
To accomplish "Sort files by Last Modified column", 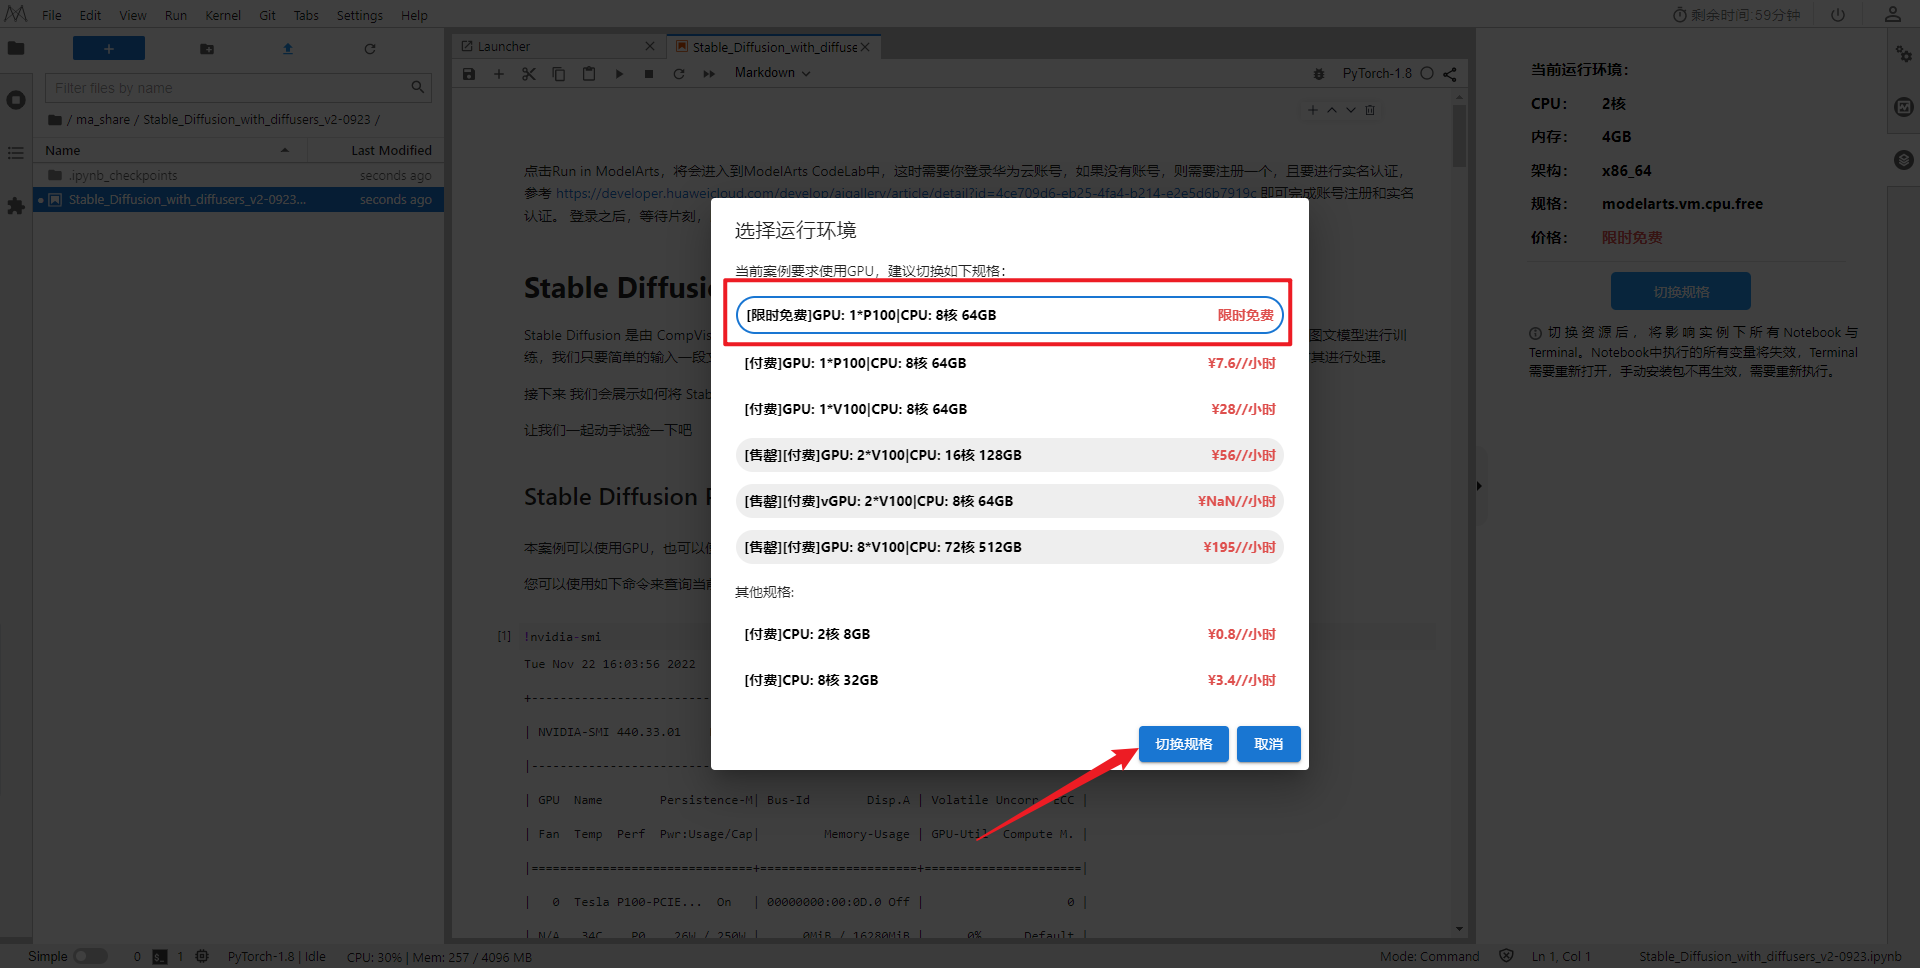I will (375, 151).
